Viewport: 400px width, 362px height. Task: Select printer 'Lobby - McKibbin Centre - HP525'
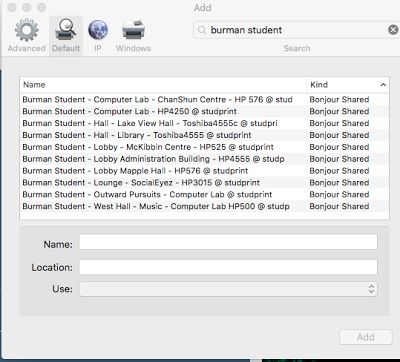tap(204, 147)
